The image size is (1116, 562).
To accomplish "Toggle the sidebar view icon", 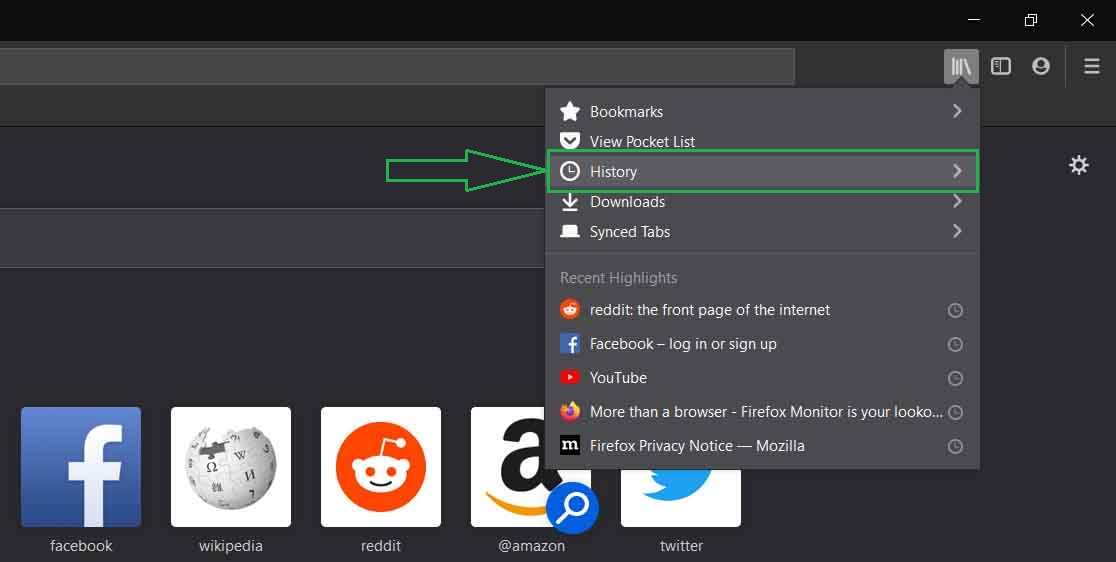I will point(1001,67).
